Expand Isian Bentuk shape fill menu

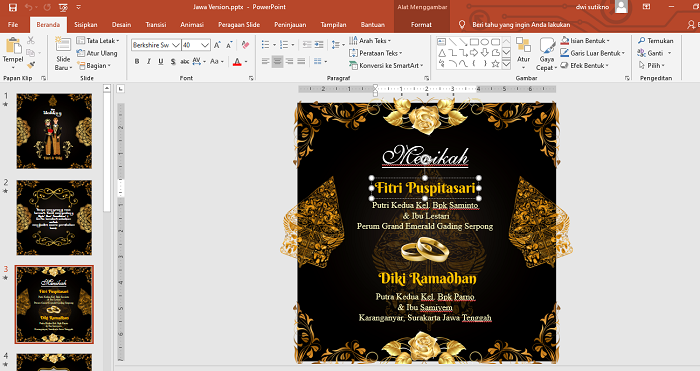[585, 41]
